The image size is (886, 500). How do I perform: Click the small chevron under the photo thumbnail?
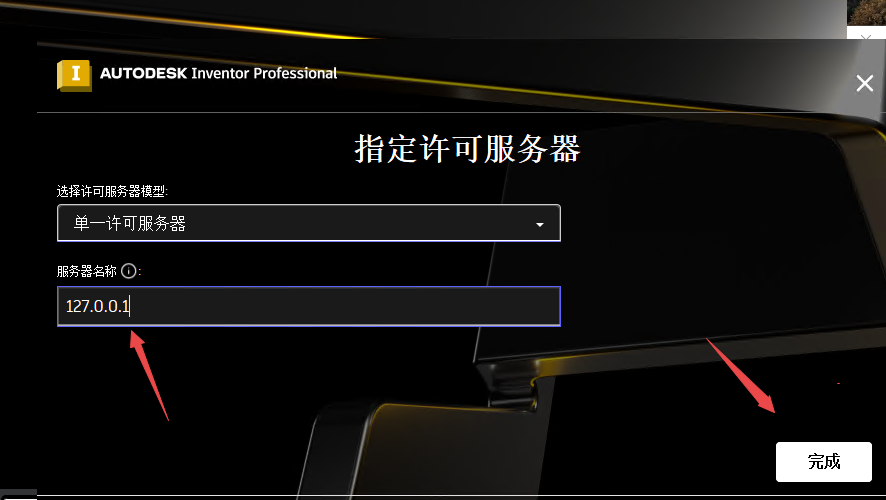[x=866, y=37]
